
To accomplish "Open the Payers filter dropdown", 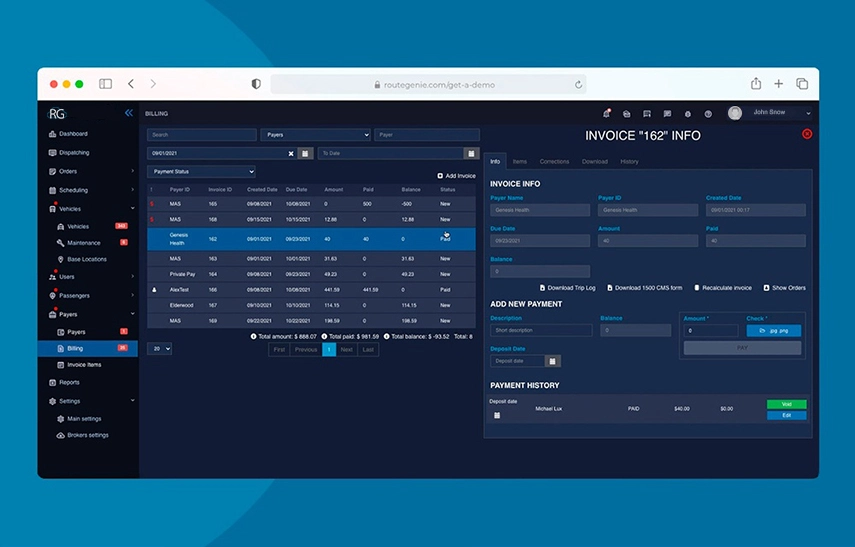I will coord(316,135).
